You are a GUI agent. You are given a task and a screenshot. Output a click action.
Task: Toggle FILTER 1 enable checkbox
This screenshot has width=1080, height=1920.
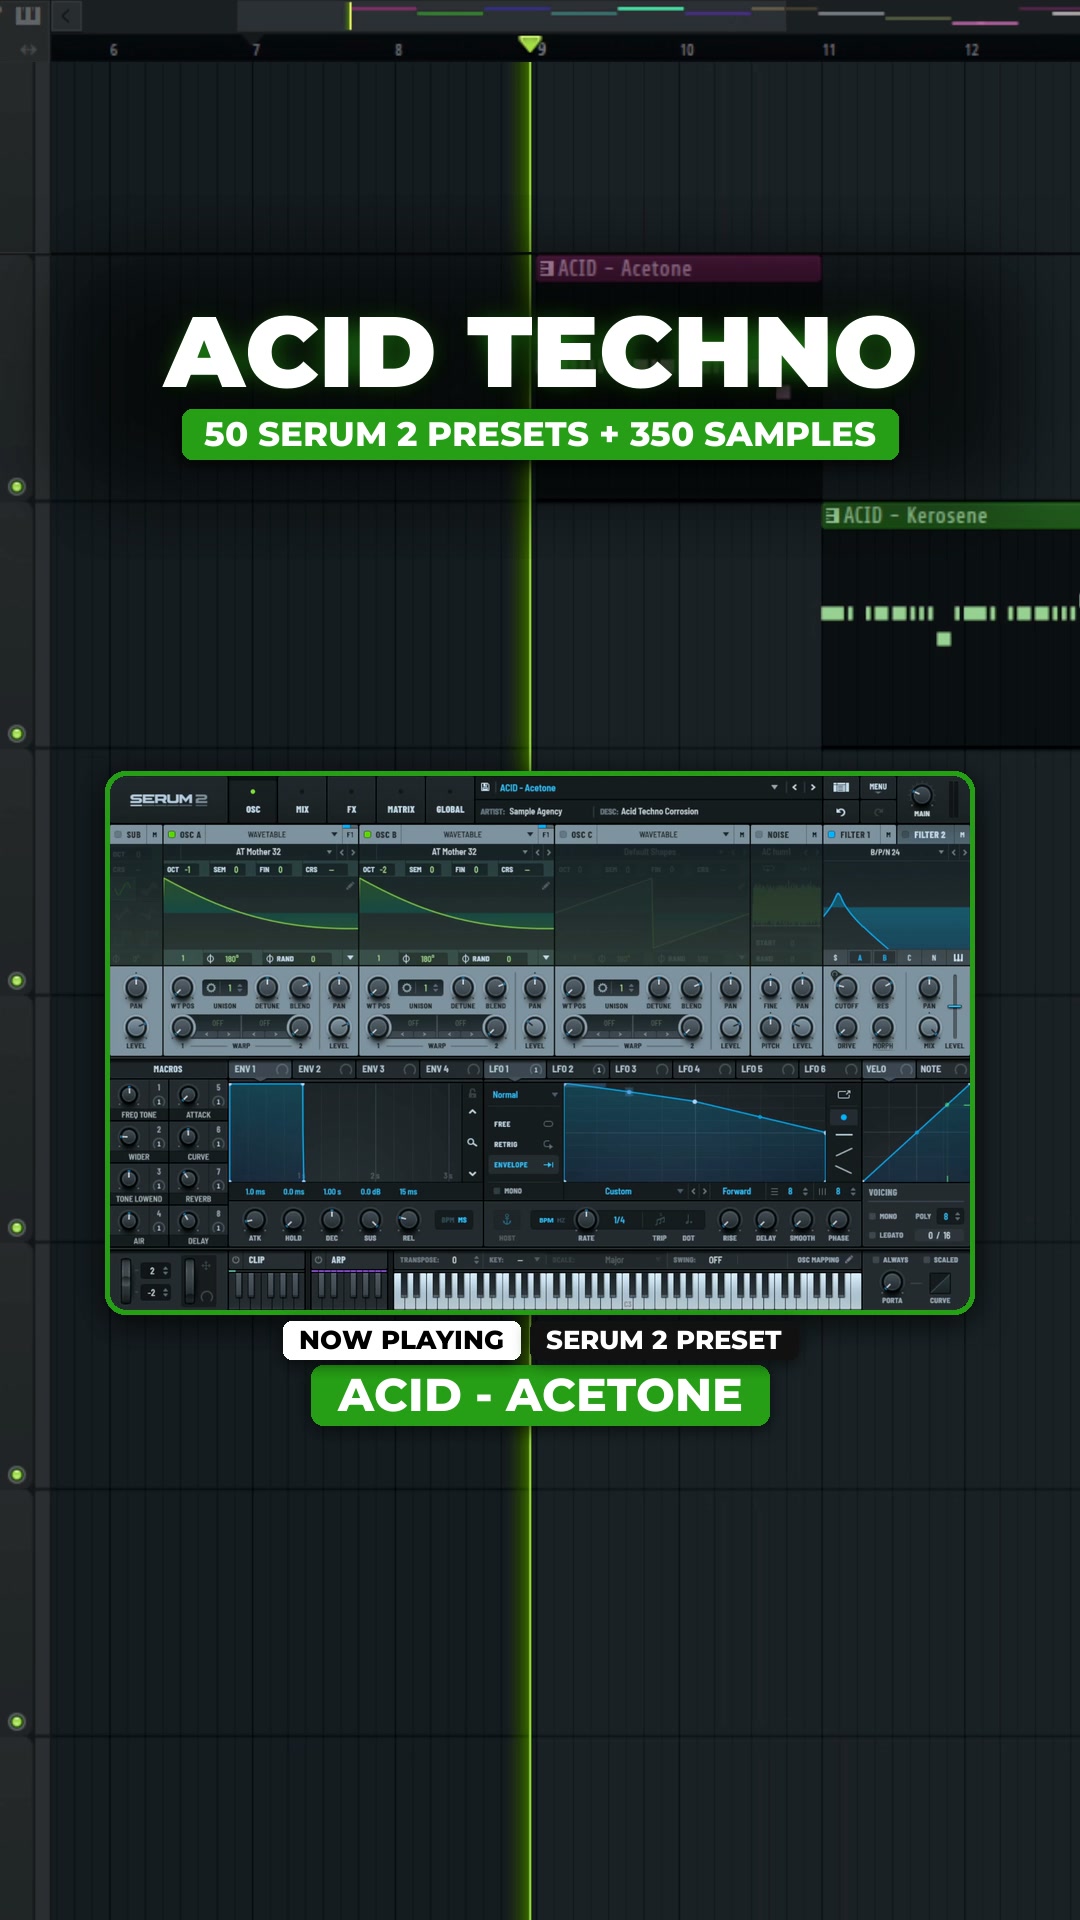tap(831, 834)
